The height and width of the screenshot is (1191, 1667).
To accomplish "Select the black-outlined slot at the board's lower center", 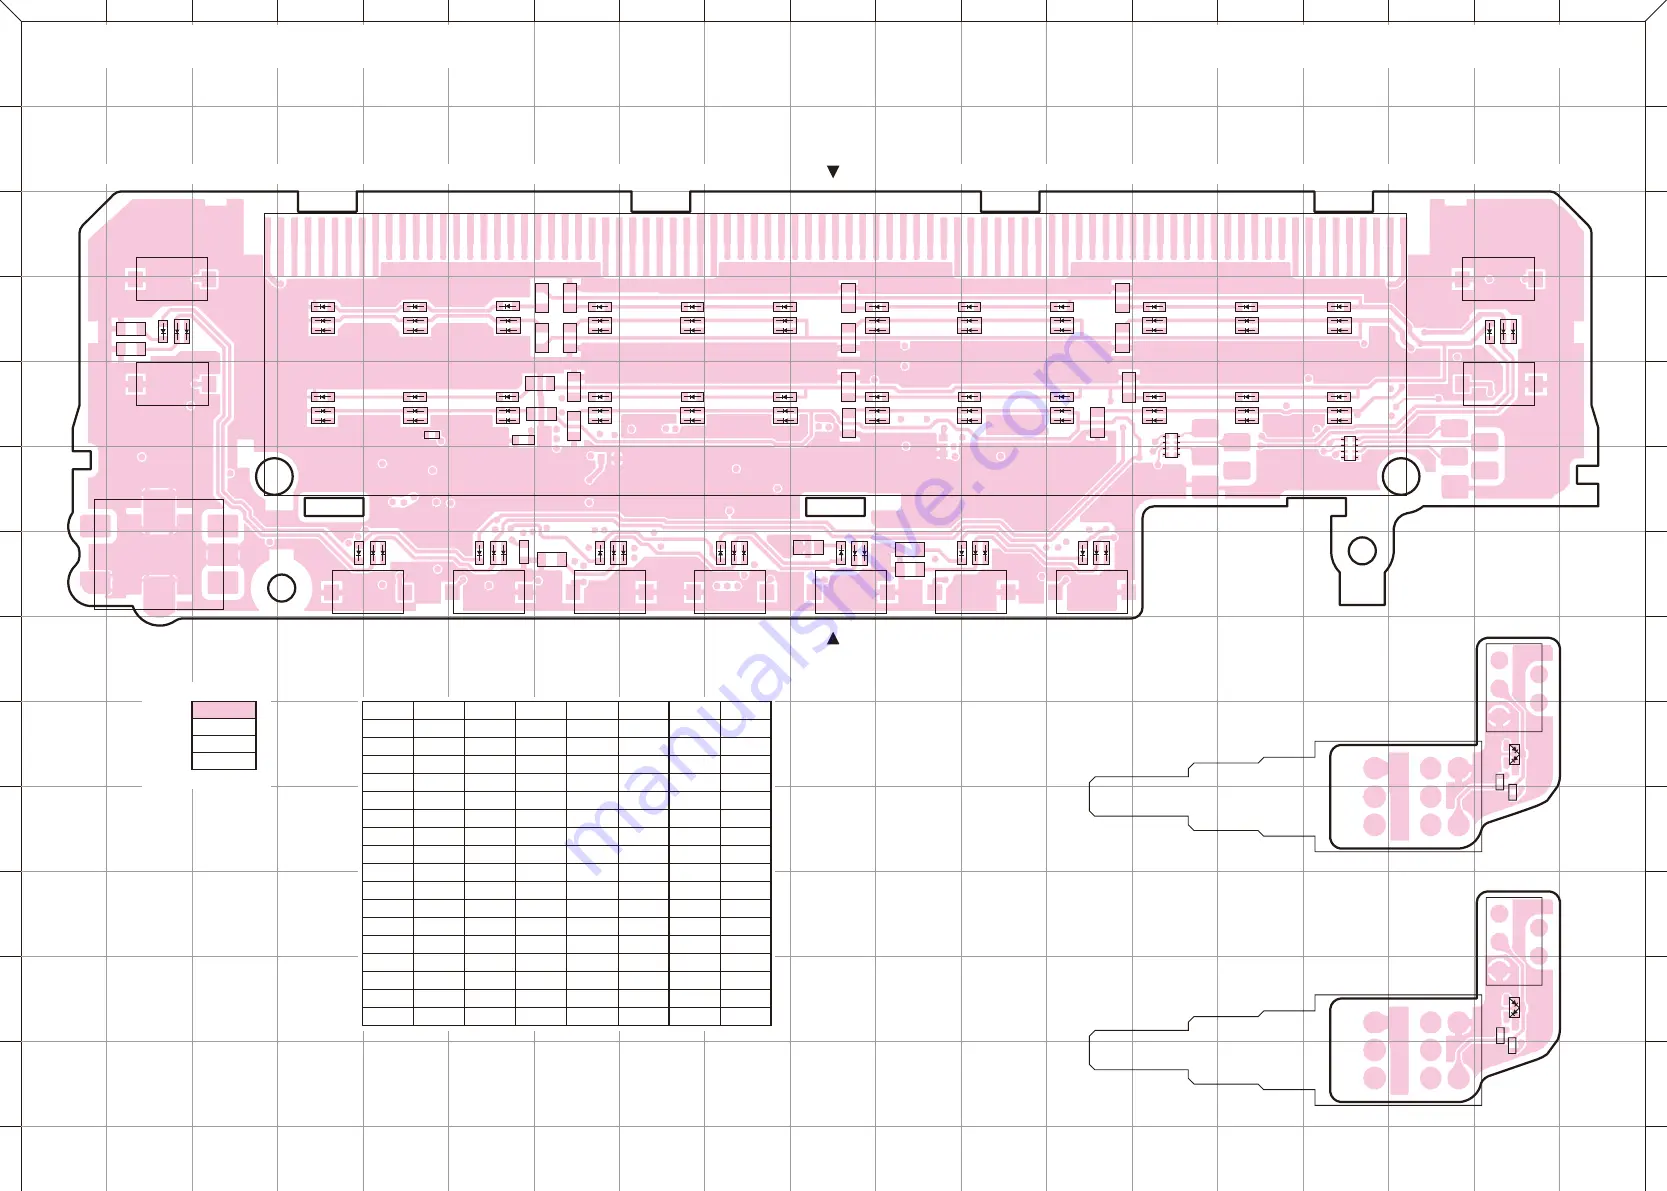I will point(835,506).
